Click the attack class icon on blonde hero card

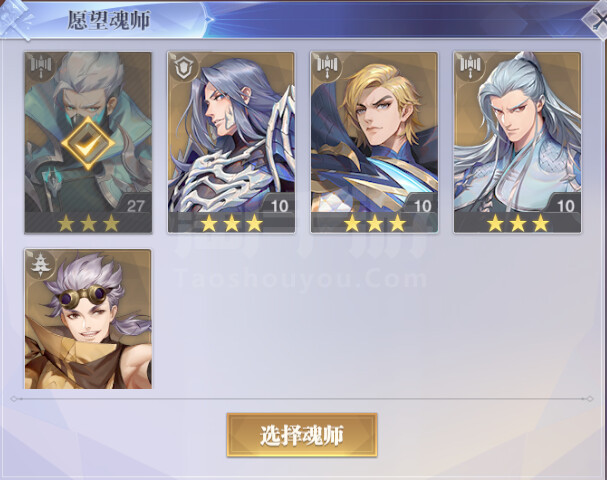click(326, 65)
